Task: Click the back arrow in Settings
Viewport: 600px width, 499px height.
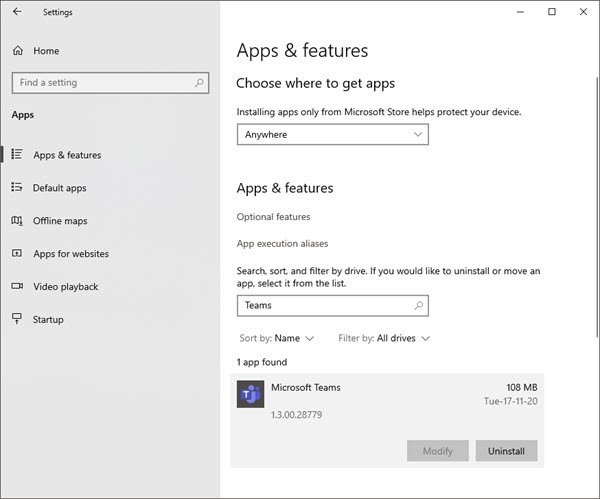Action: pos(17,12)
